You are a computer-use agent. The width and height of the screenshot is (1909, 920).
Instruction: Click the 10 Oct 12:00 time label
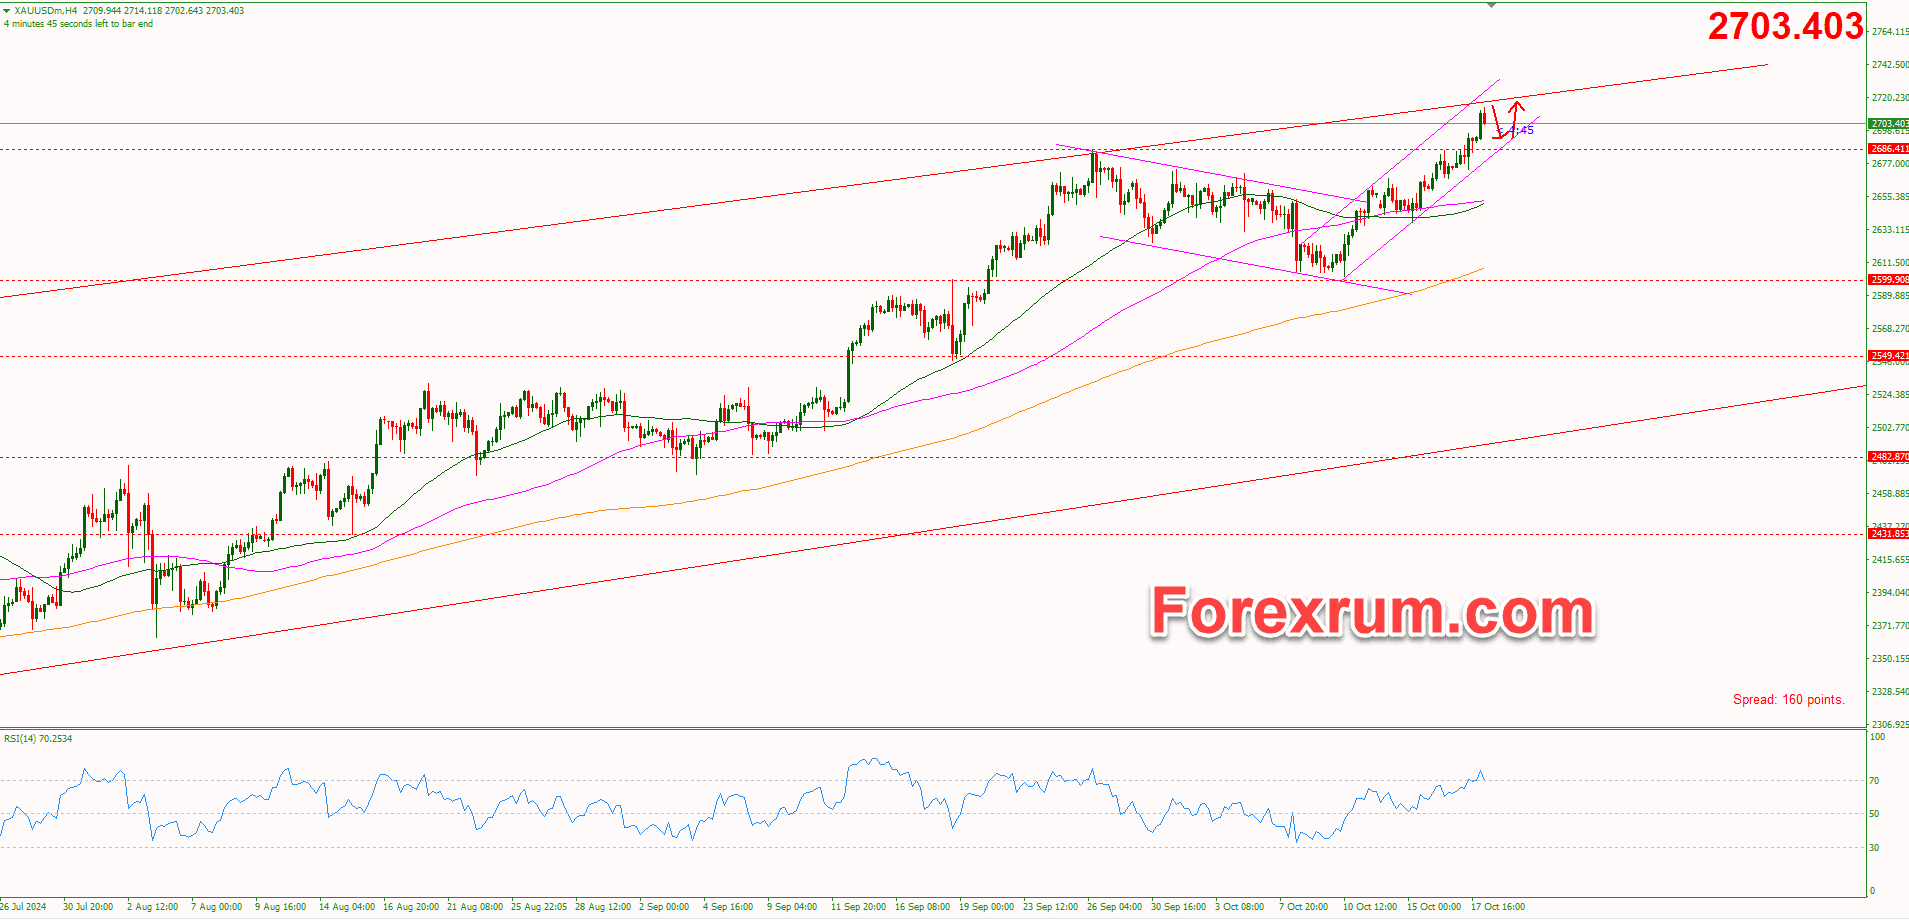[x=1370, y=907]
